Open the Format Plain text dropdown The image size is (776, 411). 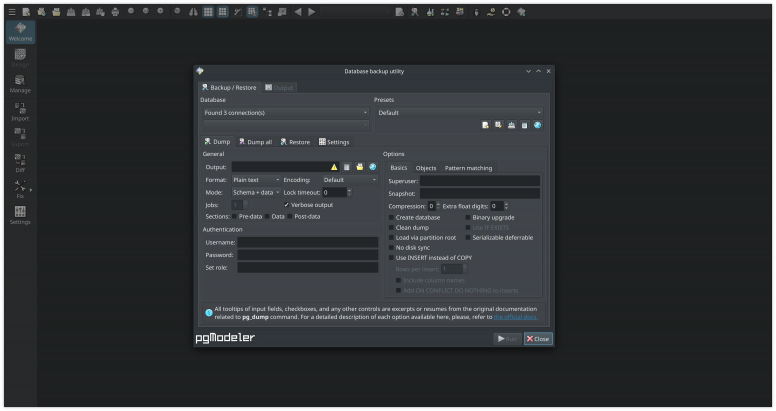[256, 180]
